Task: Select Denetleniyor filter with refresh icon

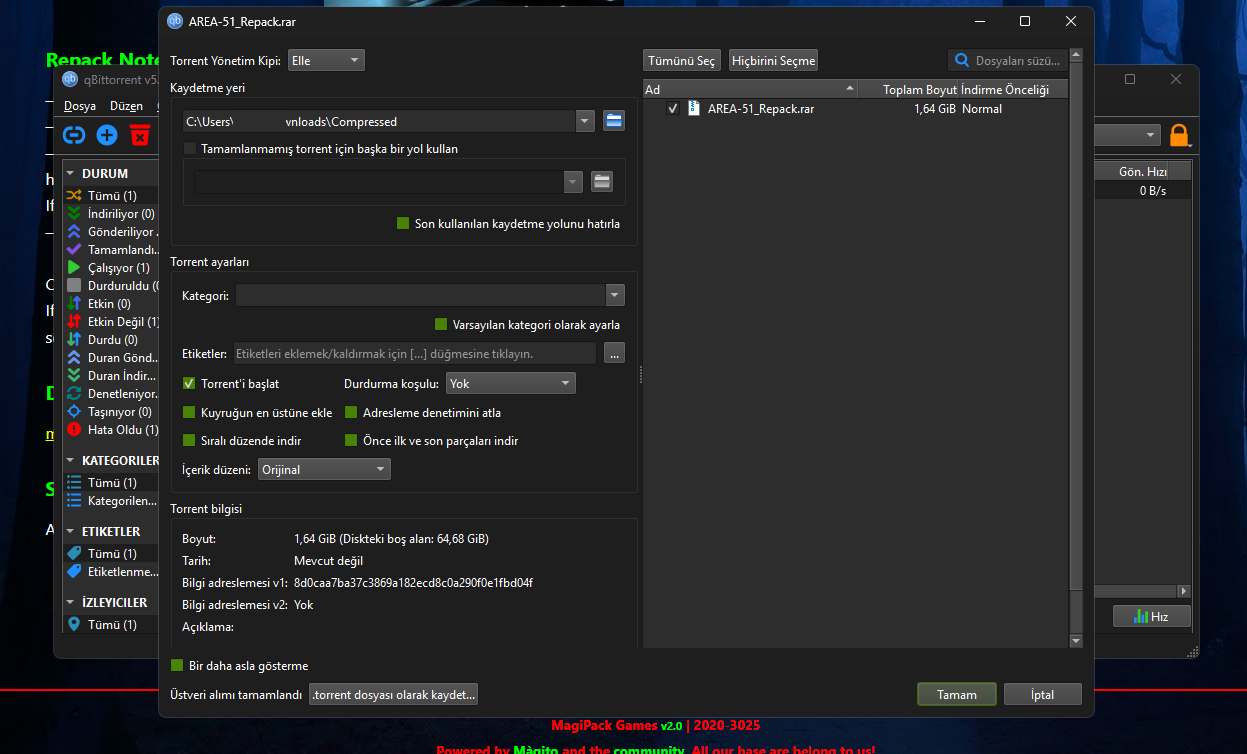Action: [x=111, y=394]
